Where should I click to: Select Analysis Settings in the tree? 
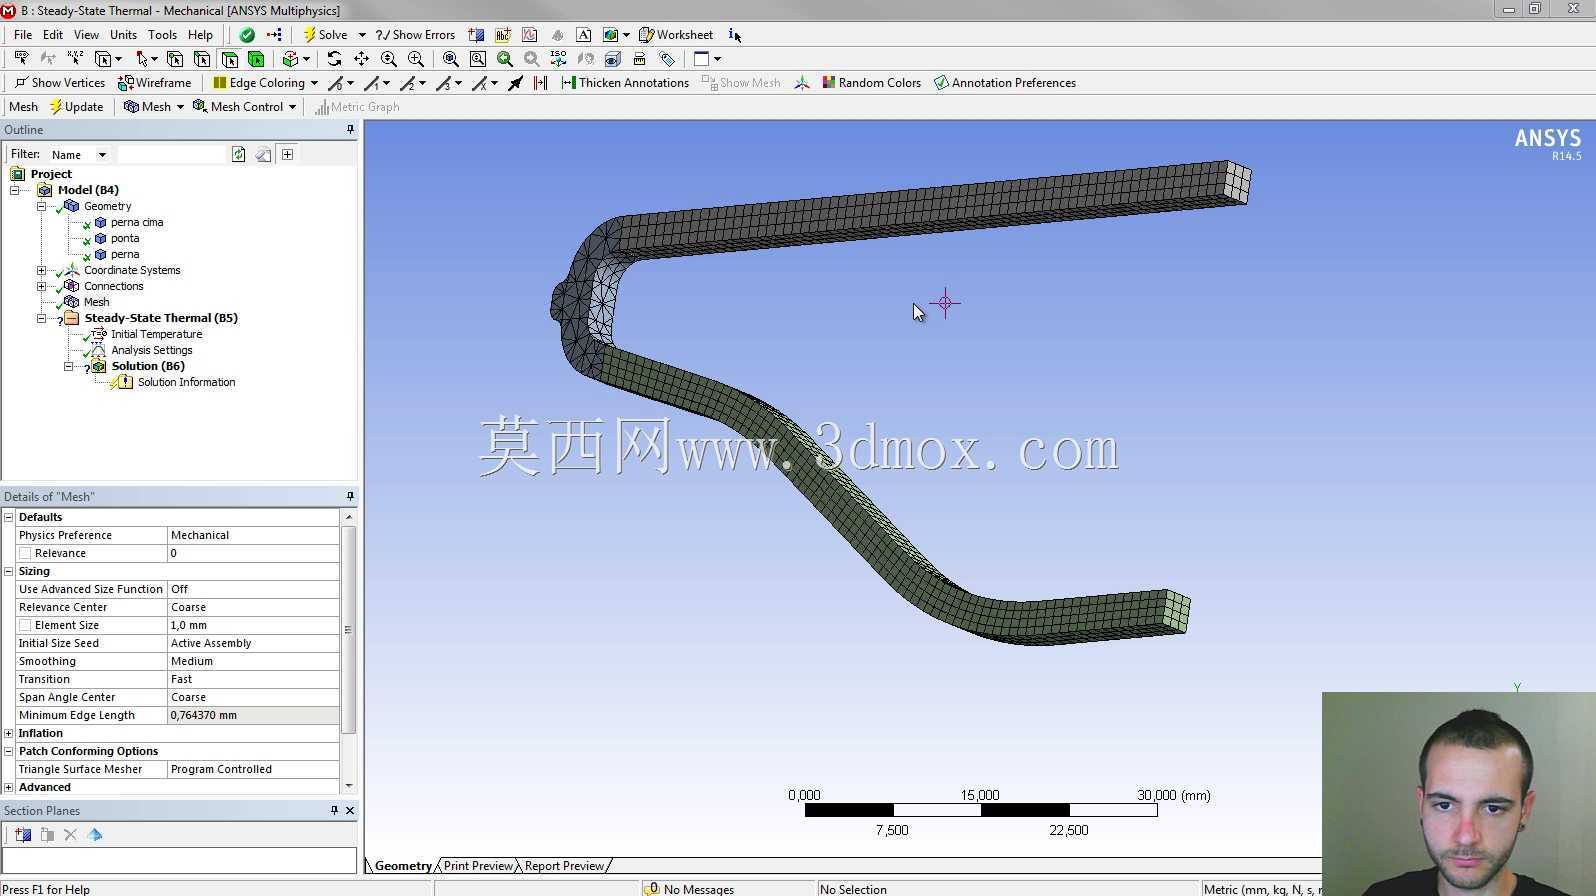(x=151, y=350)
